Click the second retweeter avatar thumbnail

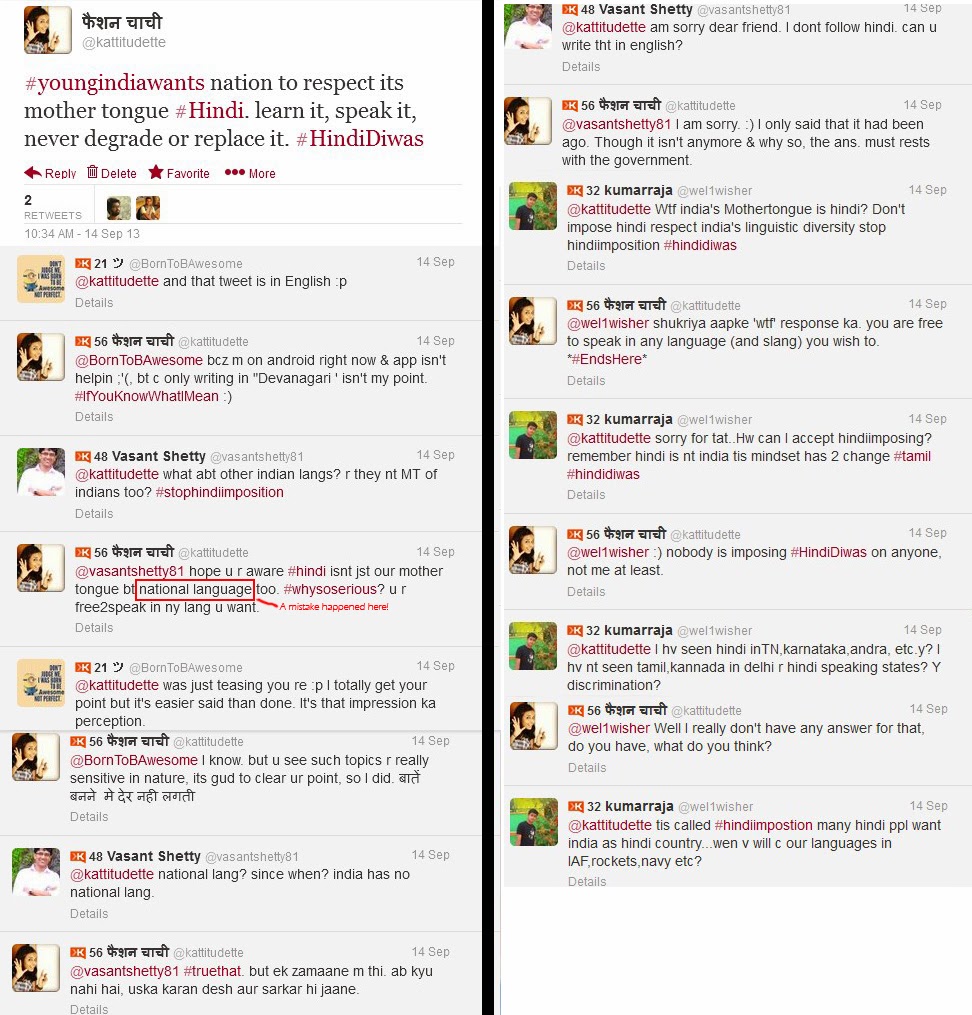tap(148, 208)
